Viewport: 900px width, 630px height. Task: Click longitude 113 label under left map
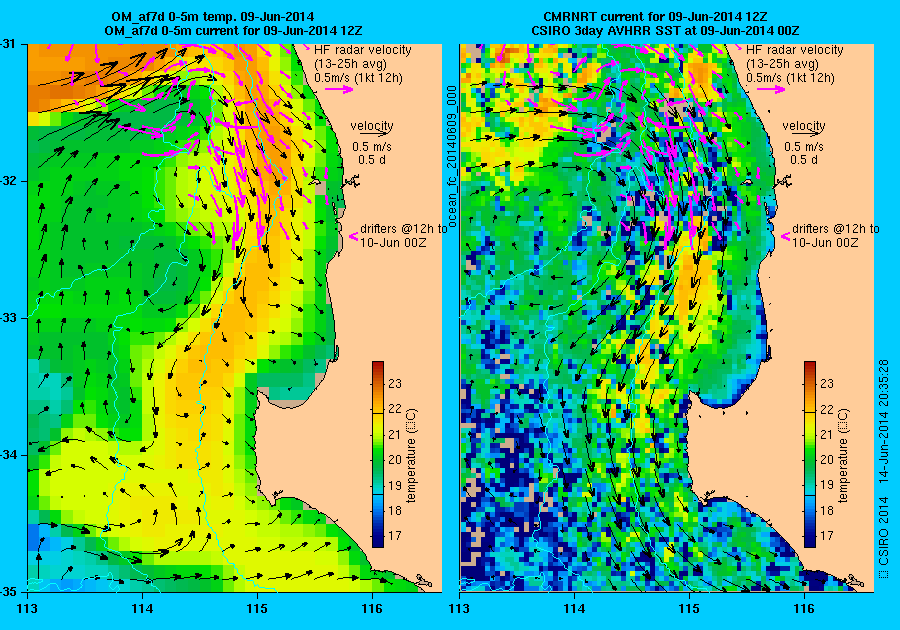(x=28, y=609)
